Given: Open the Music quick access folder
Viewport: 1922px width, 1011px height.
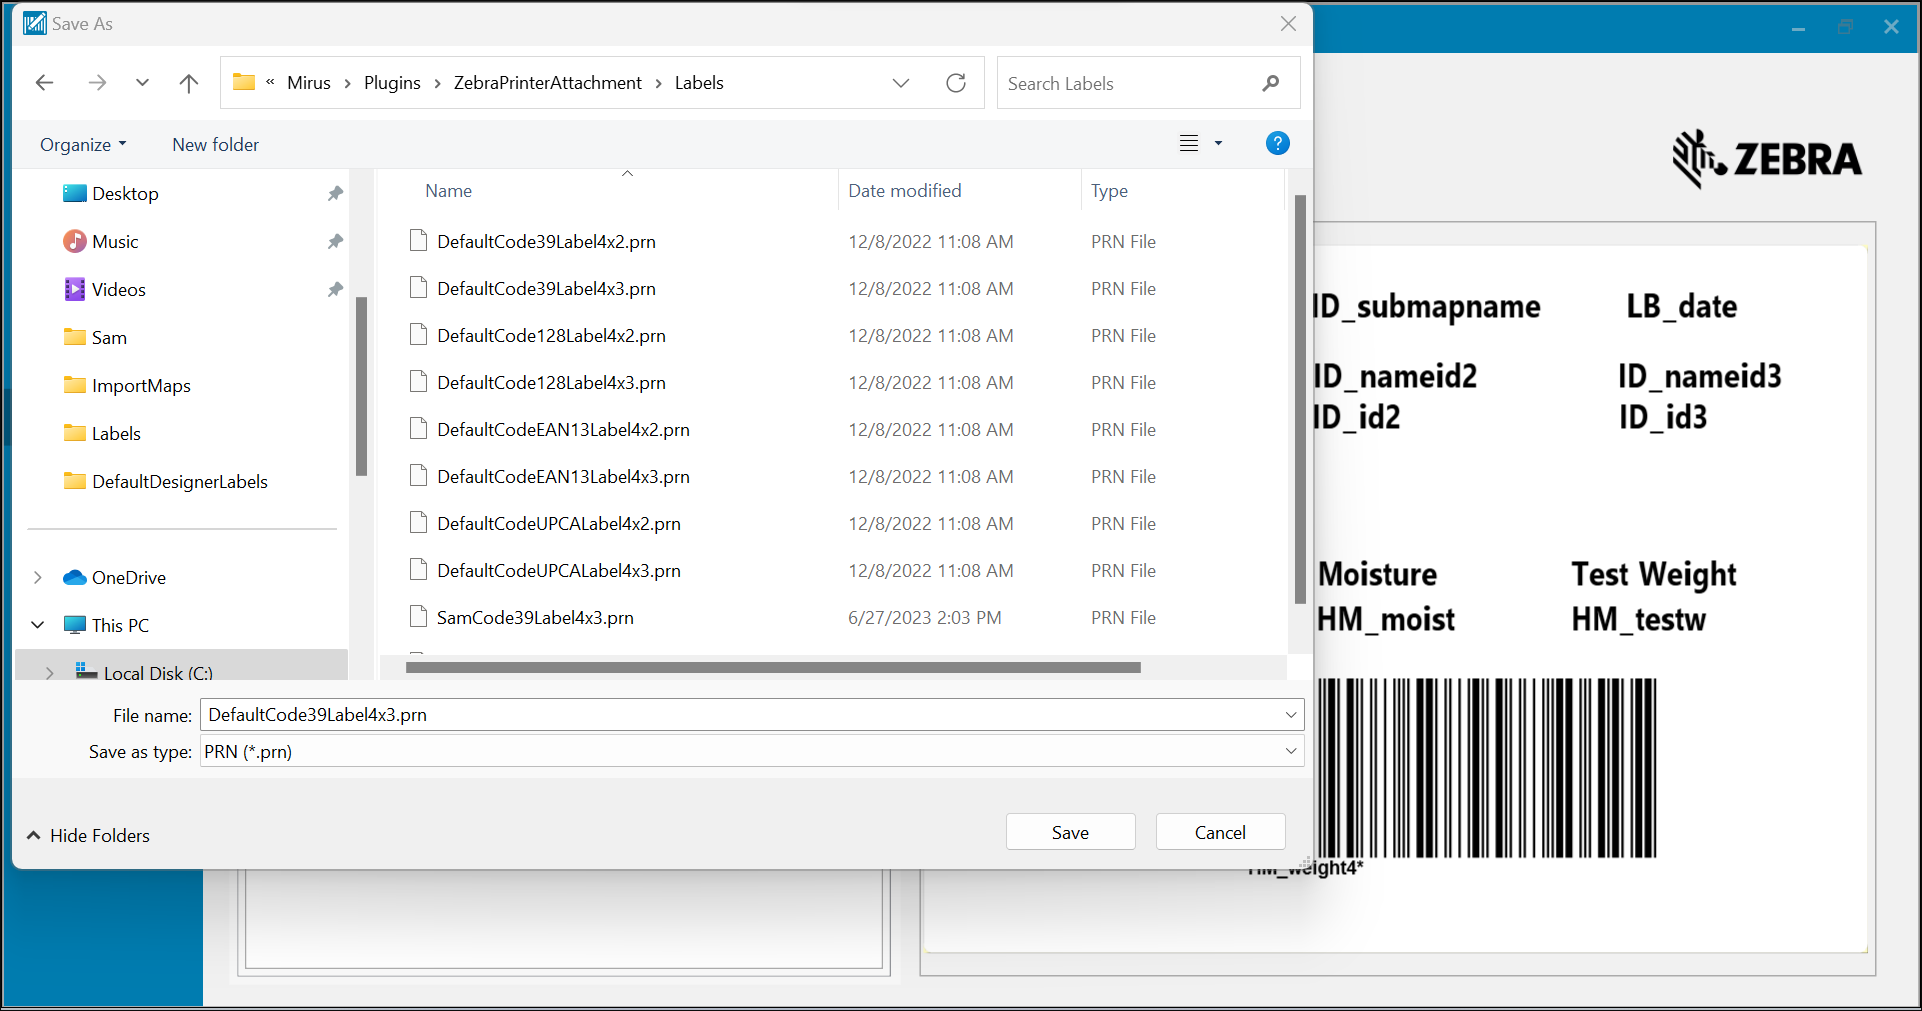Looking at the screenshot, I should 115,242.
